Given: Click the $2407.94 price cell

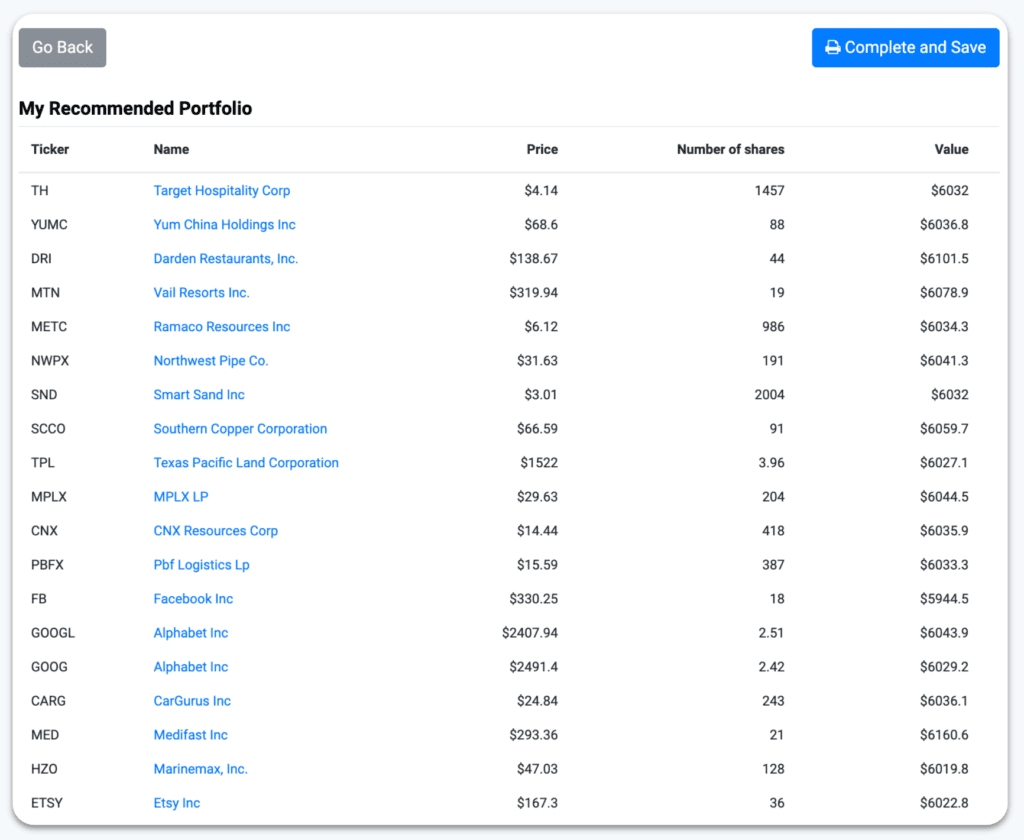Looking at the screenshot, I should click(530, 633).
